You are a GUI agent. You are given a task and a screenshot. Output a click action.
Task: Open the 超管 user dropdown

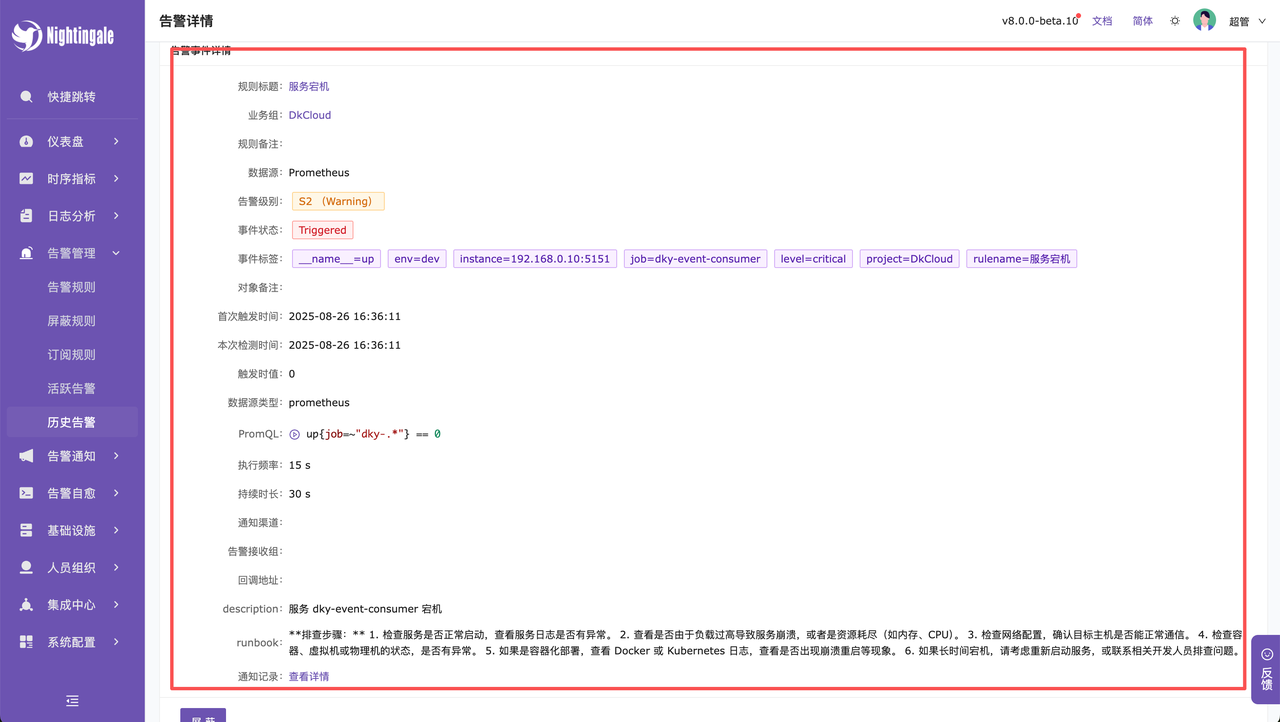click(1246, 21)
